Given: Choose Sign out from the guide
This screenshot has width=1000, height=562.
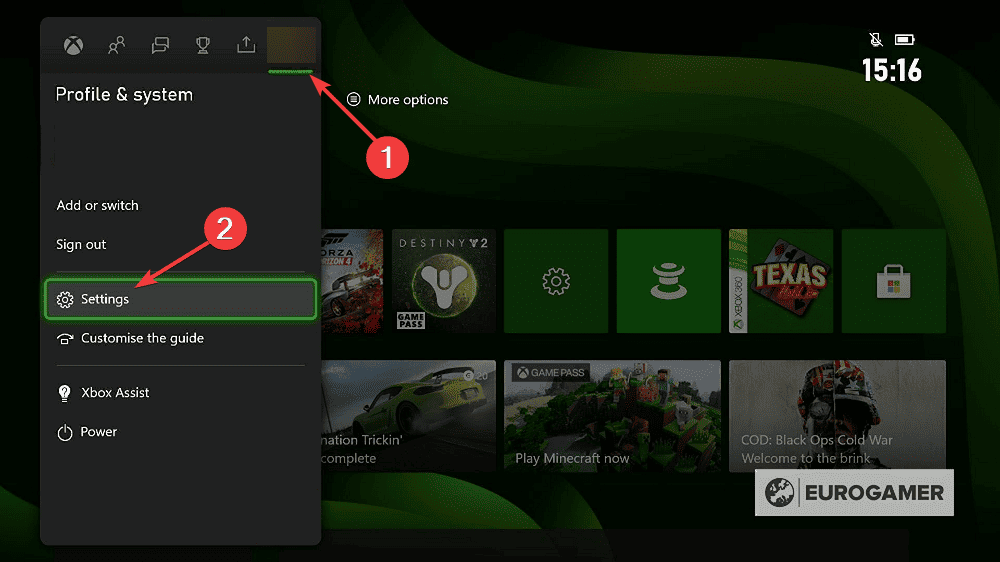Looking at the screenshot, I should 81,244.
